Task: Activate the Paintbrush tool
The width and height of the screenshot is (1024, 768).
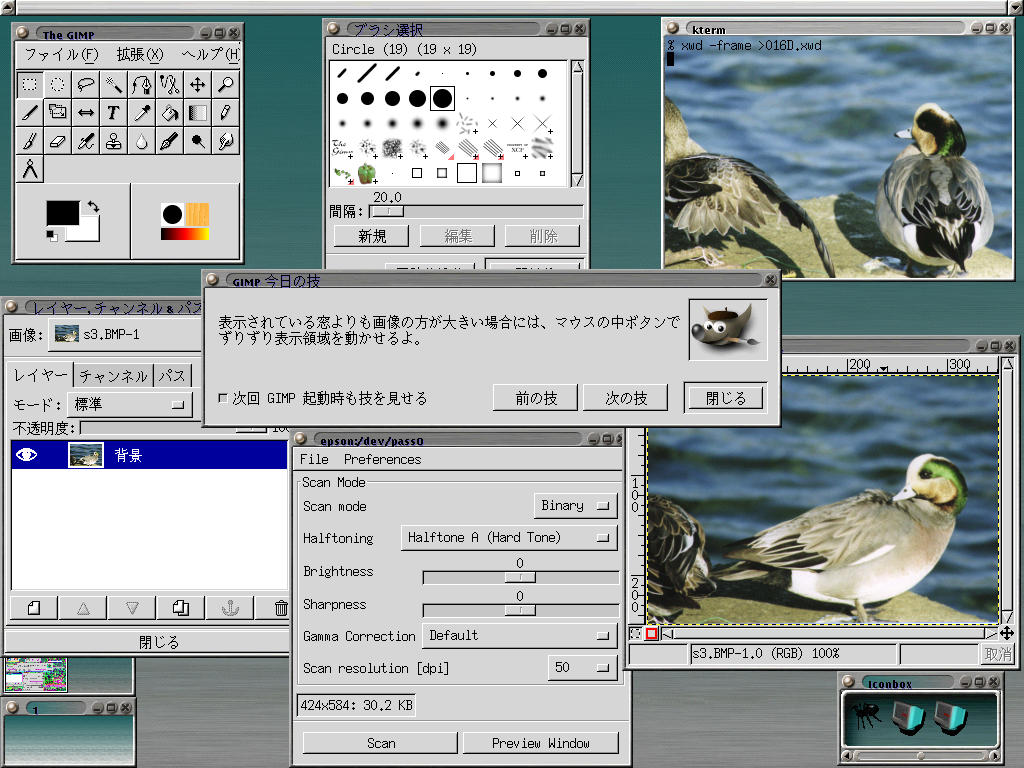Action: [x=29, y=140]
